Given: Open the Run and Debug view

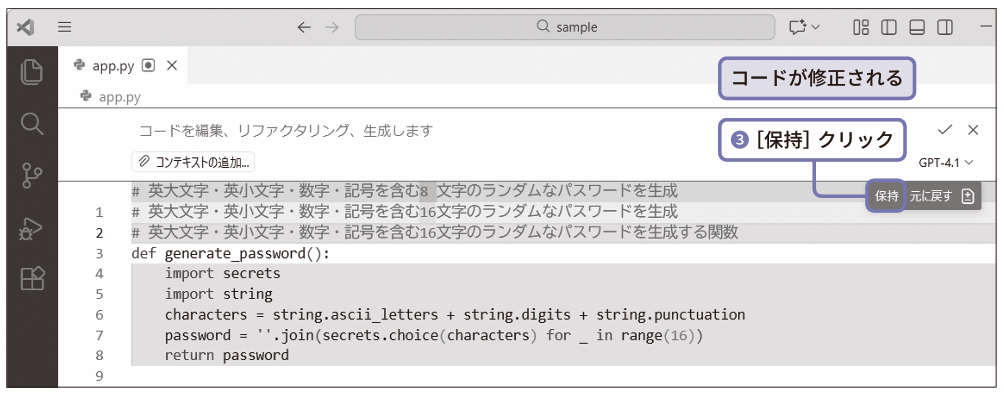Looking at the screenshot, I should pos(31,228).
